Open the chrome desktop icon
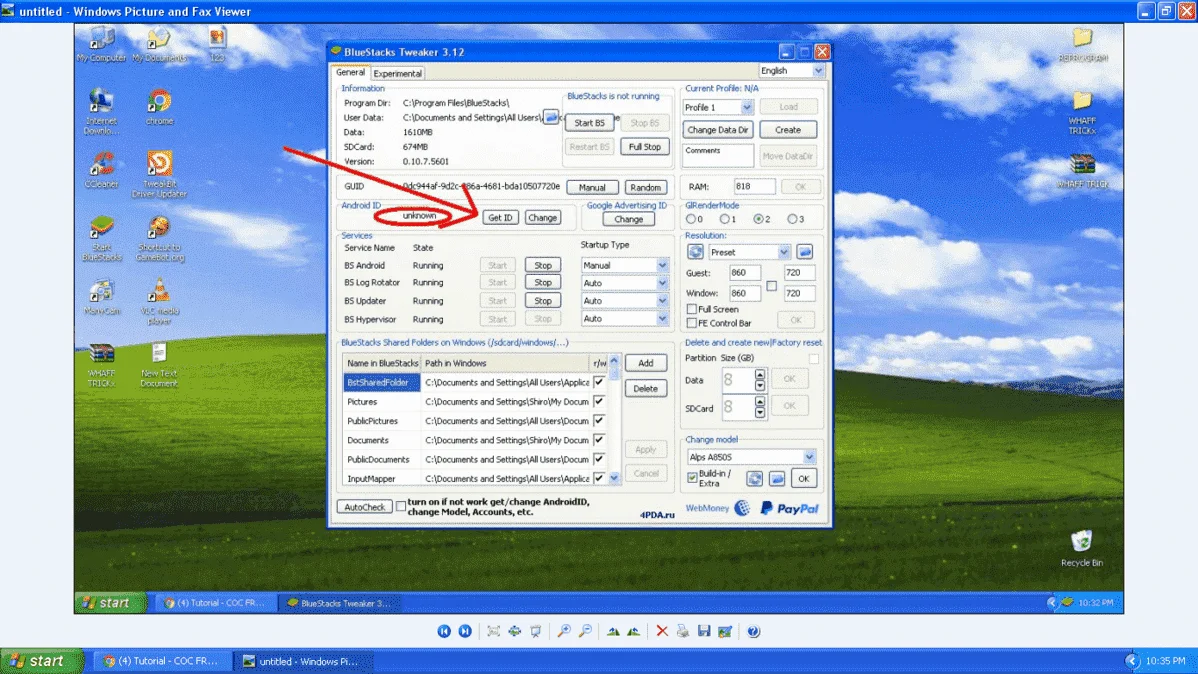The image size is (1198, 674). 160,107
